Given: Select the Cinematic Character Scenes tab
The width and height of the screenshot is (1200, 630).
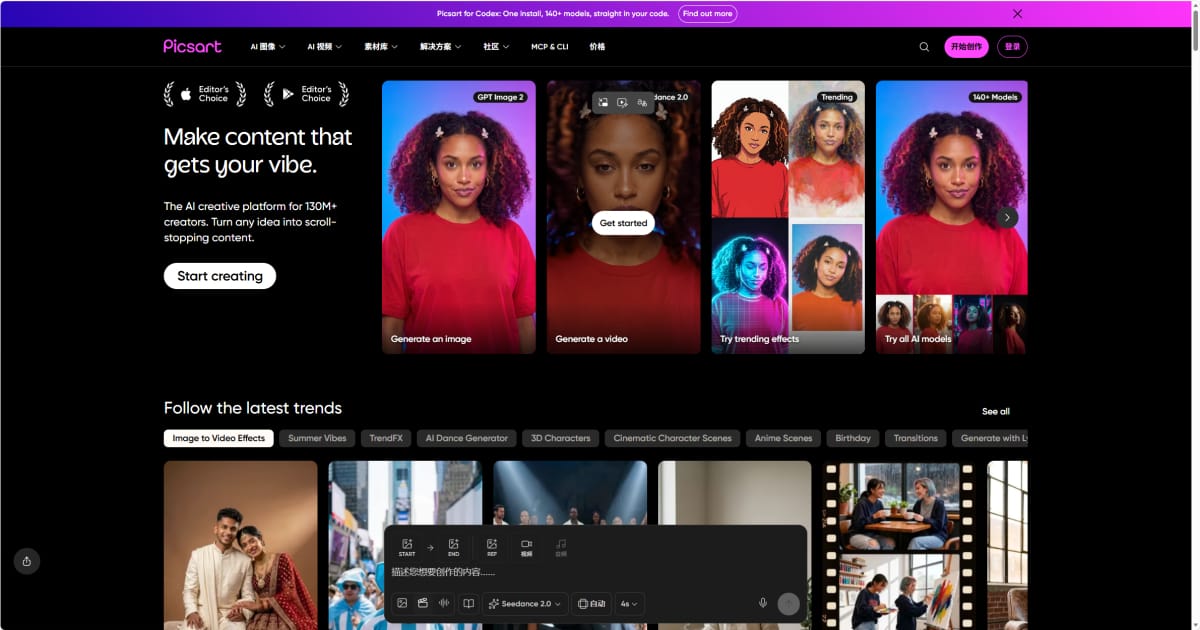Looking at the screenshot, I should 672,438.
